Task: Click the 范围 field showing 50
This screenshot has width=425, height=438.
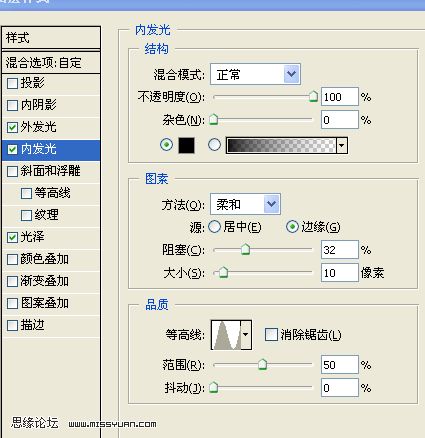Action: (340, 365)
